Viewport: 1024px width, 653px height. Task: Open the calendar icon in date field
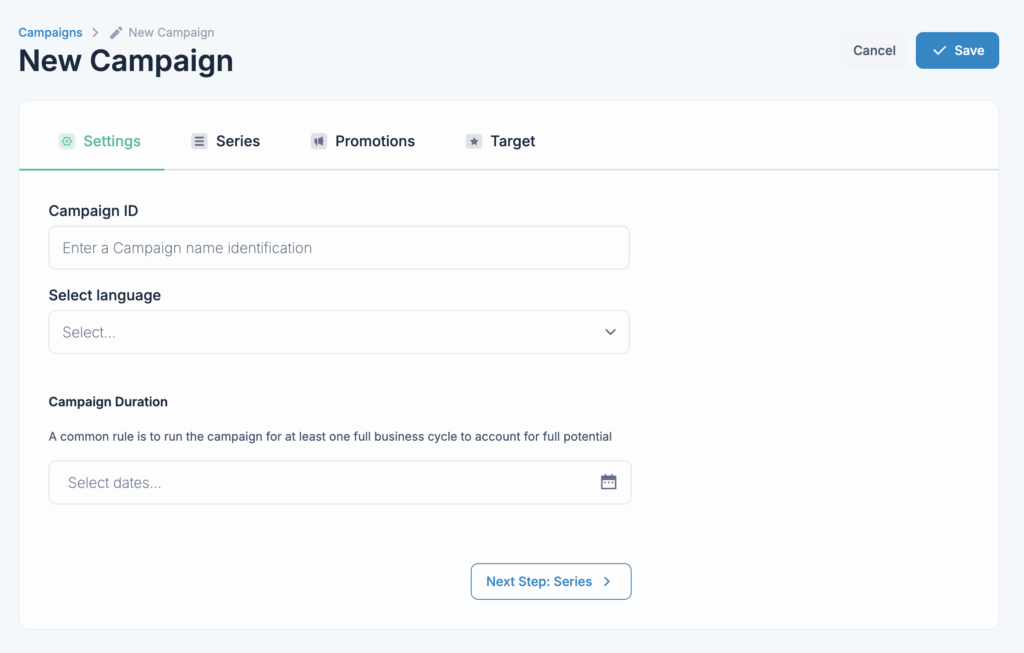pyautogui.click(x=608, y=482)
